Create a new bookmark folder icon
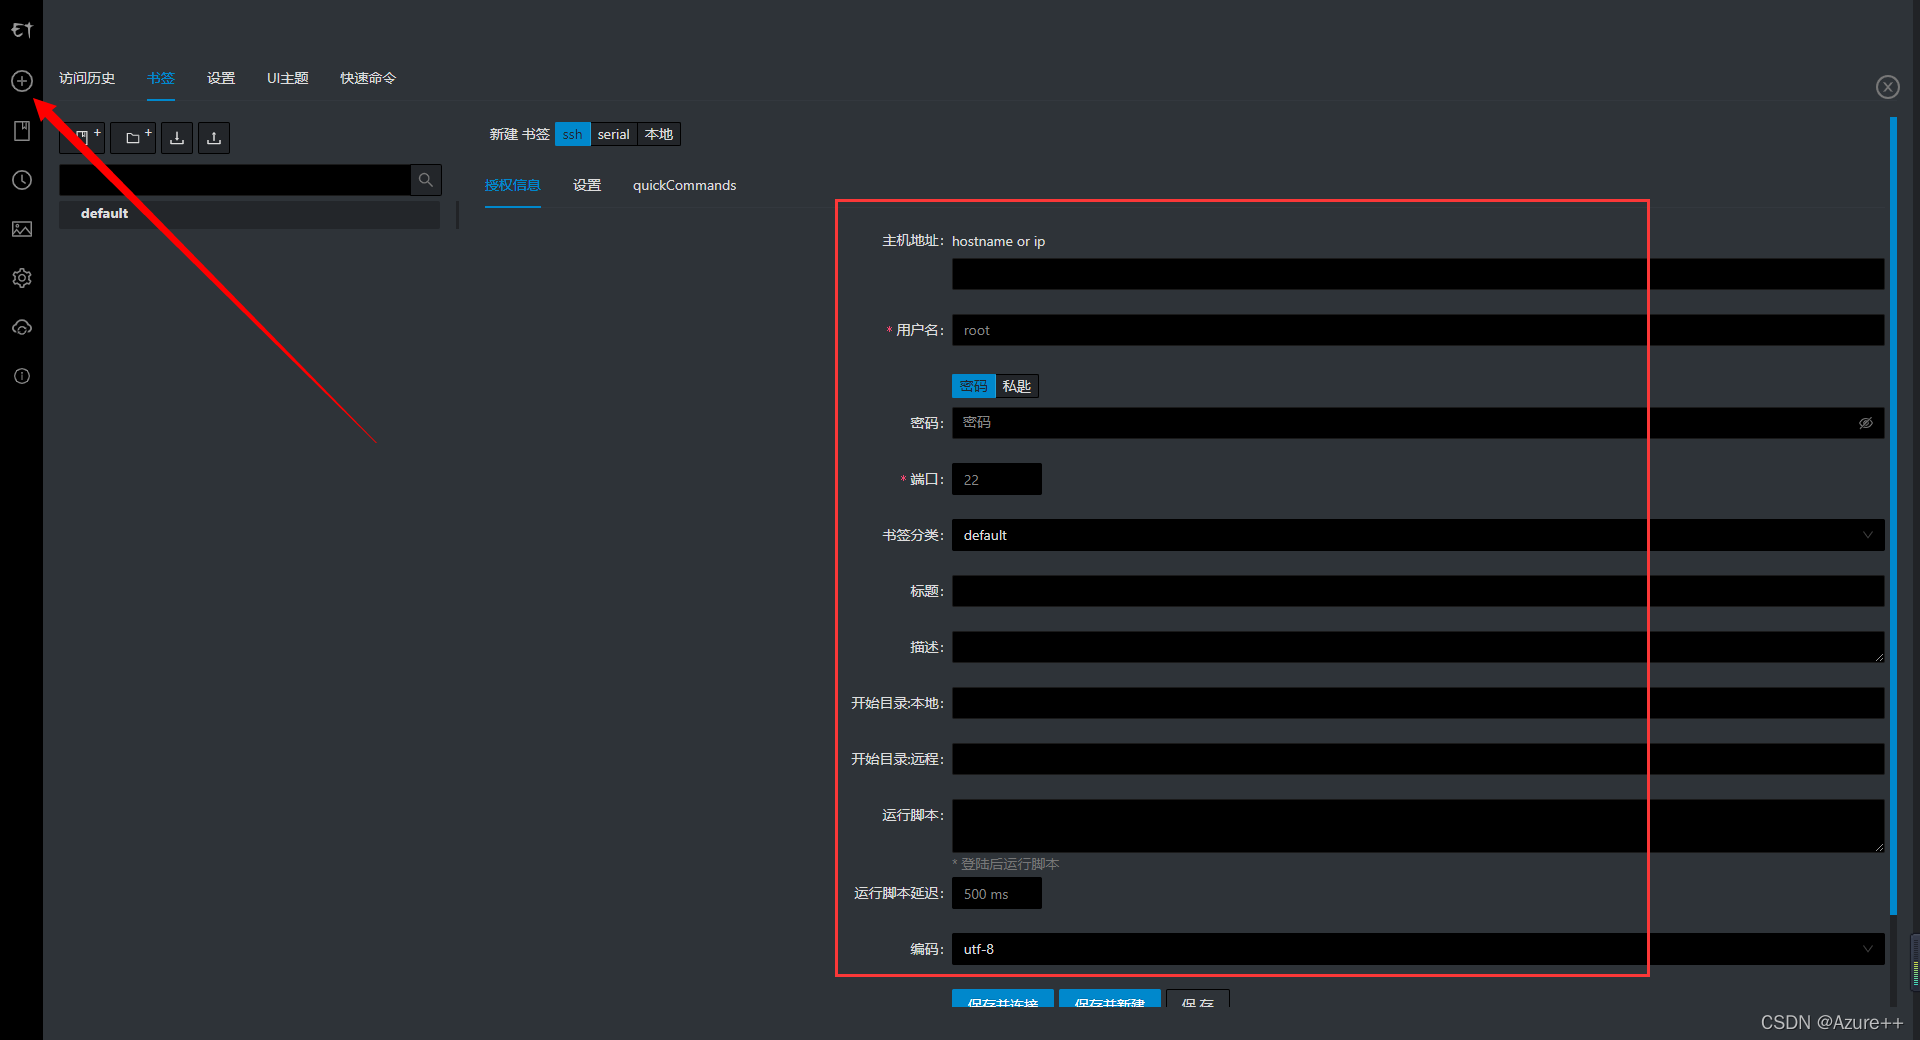This screenshot has width=1920, height=1040. (133, 138)
